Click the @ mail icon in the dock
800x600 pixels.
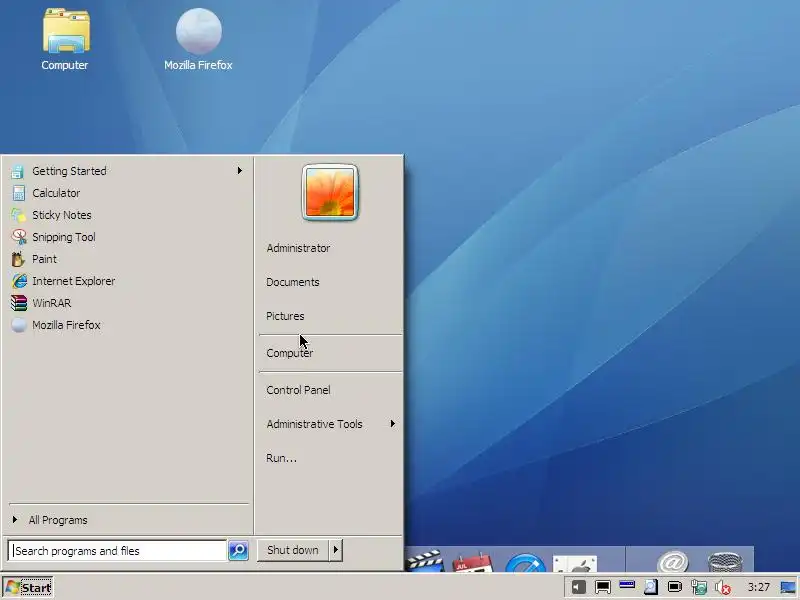point(673,562)
